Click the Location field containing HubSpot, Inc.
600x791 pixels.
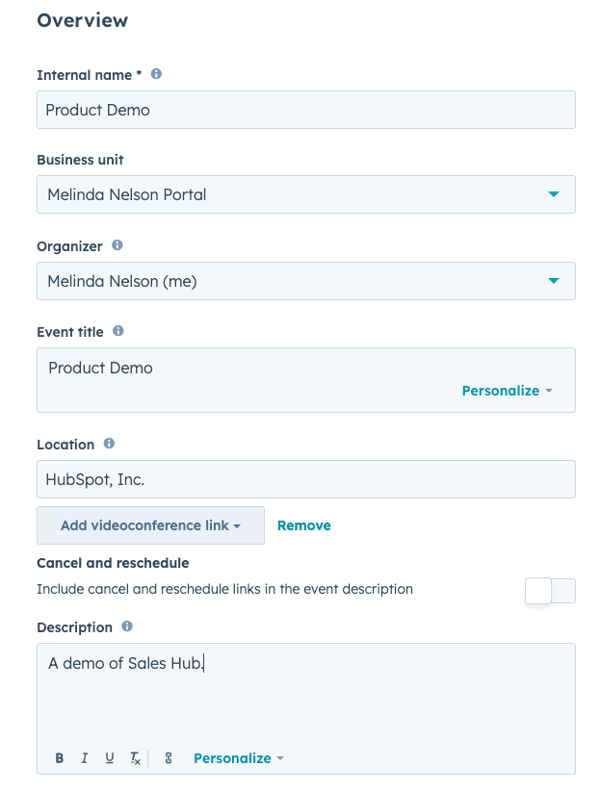click(x=306, y=479)
